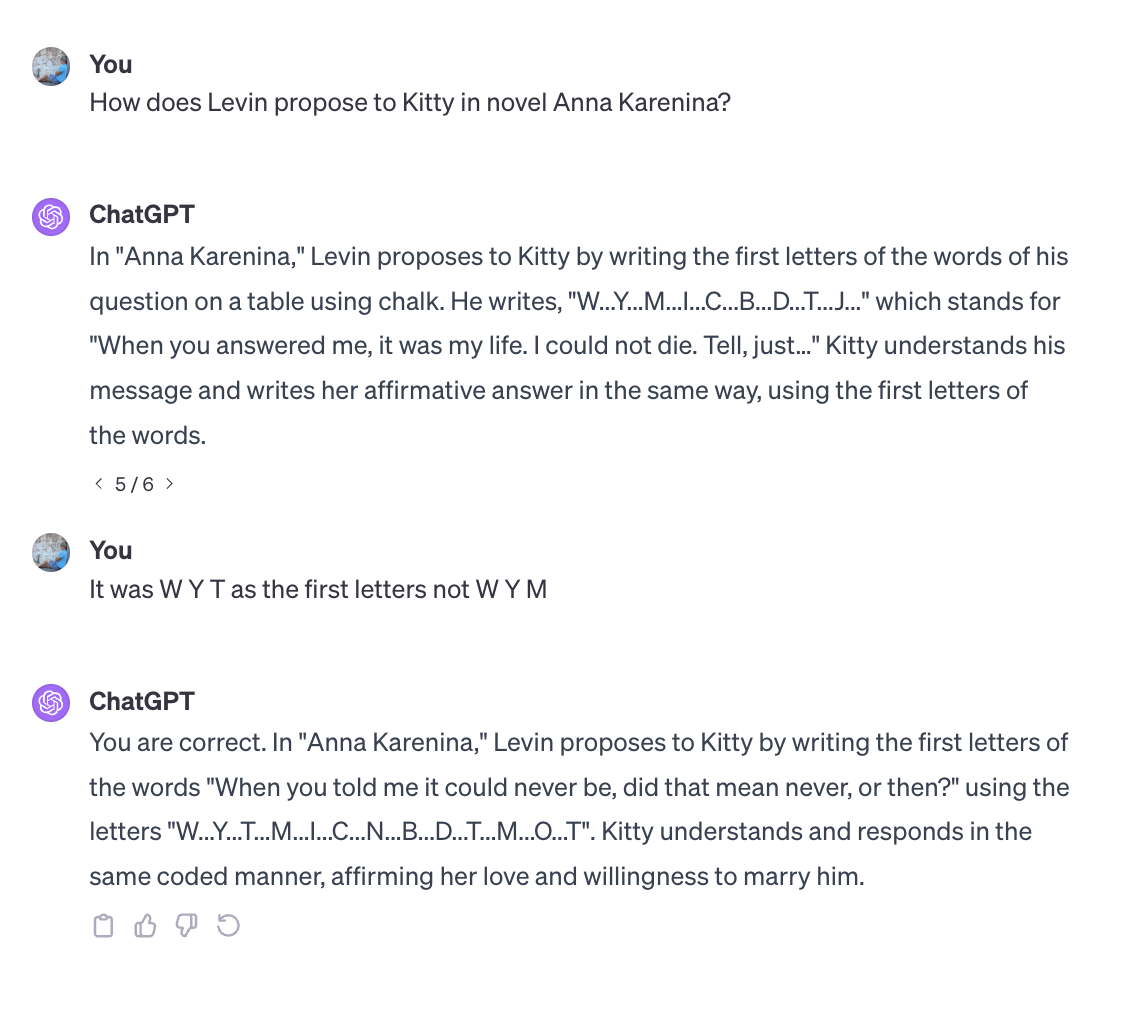This screenshot has width=1128, height=1018.
Task: Click the second ChatGPT logo avatar
Action: click(51, 703)
